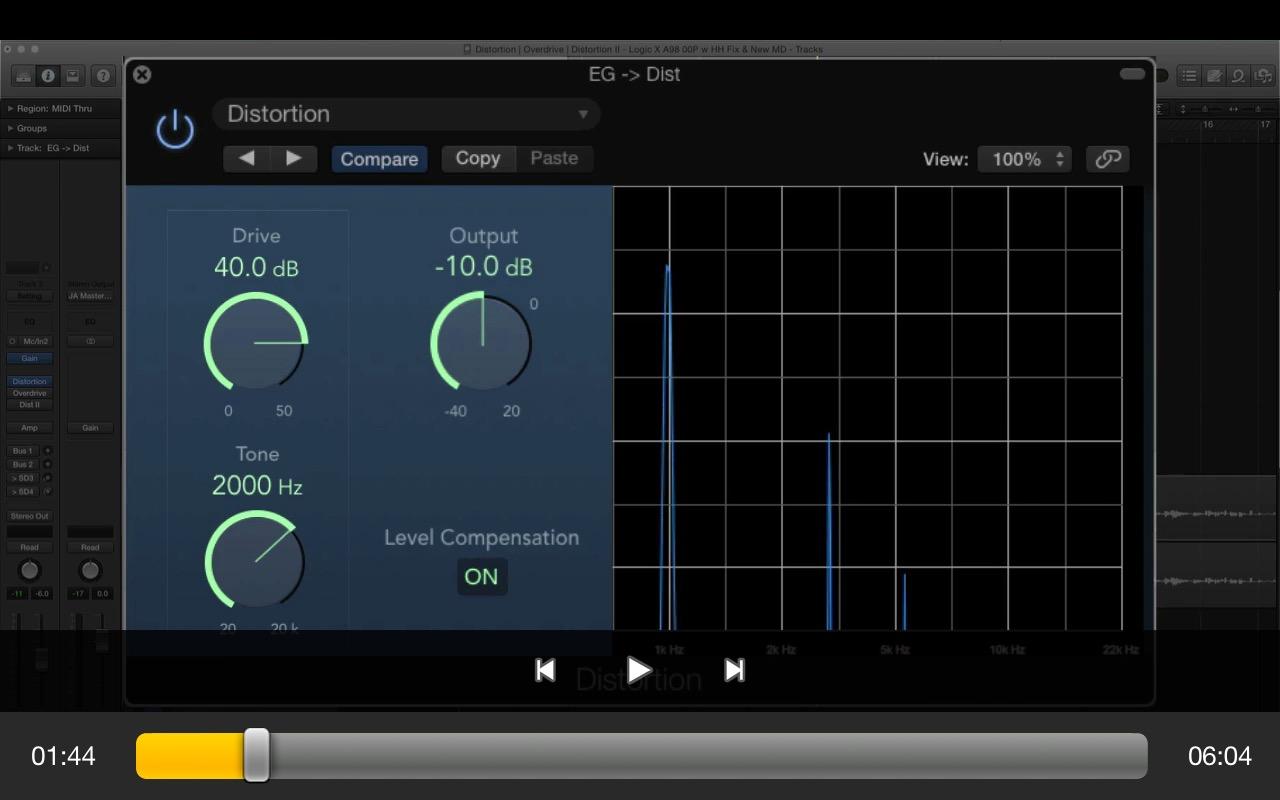Open the Inspector info icon

pyautogui.click(x=48, y=76)
